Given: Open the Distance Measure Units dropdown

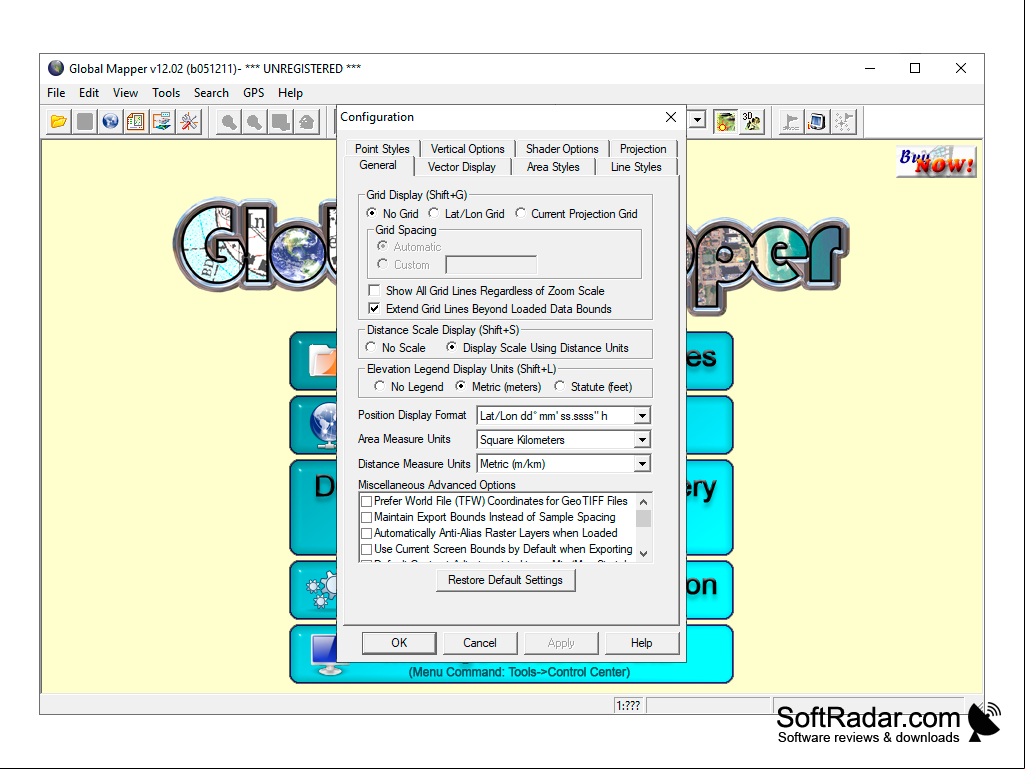Looking at the screenshot, I should click(x=642, y=464).
